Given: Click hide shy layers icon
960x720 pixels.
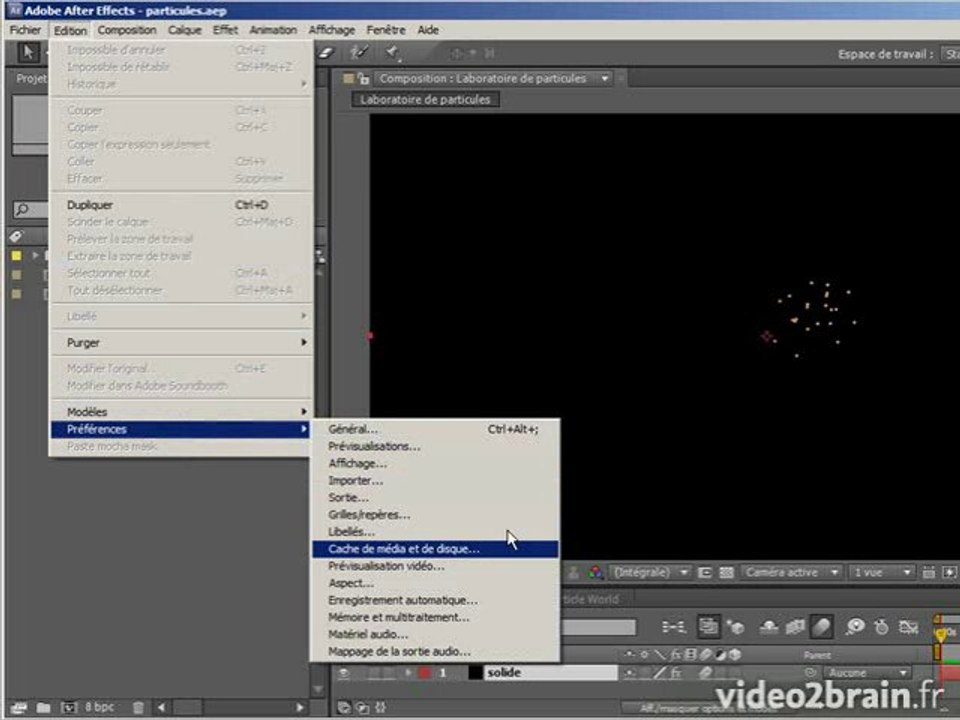Looking at the screenshot, I should [x=769, y=626].
